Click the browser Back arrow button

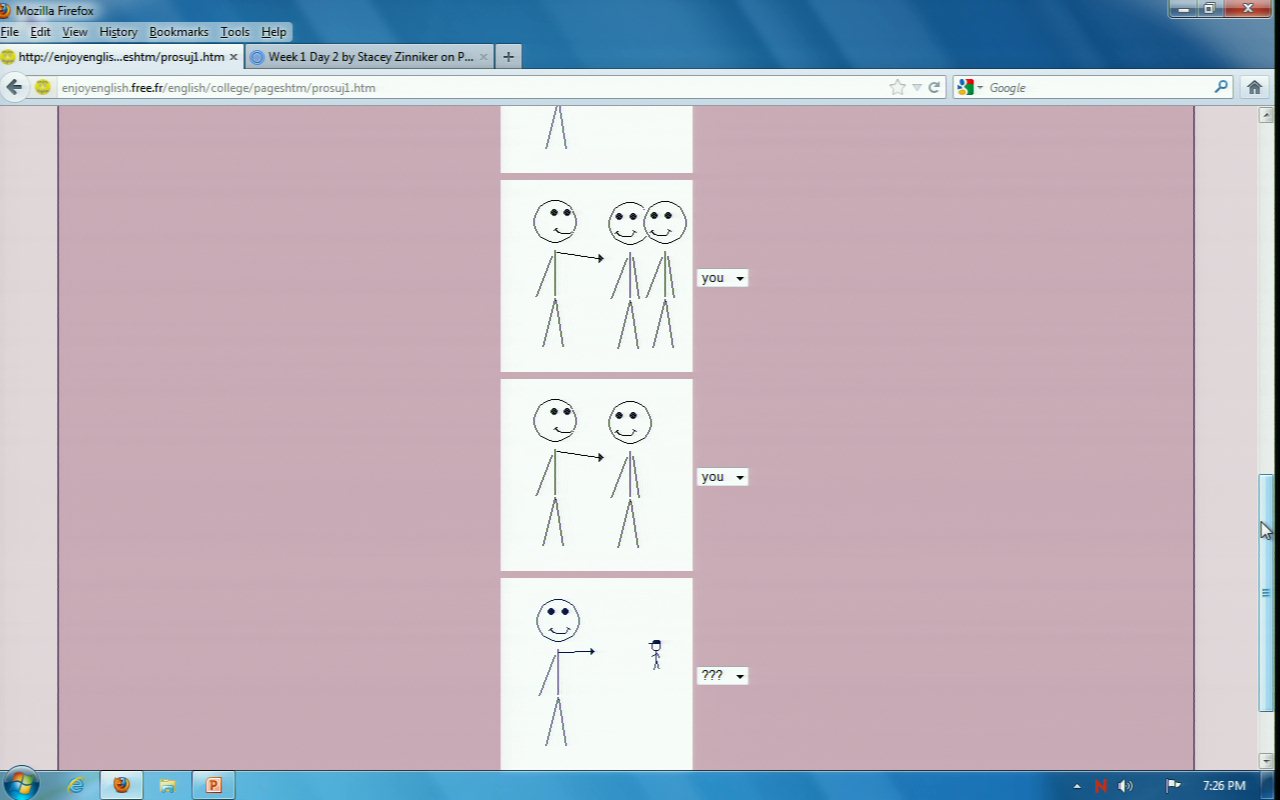[x=14, y=87]
